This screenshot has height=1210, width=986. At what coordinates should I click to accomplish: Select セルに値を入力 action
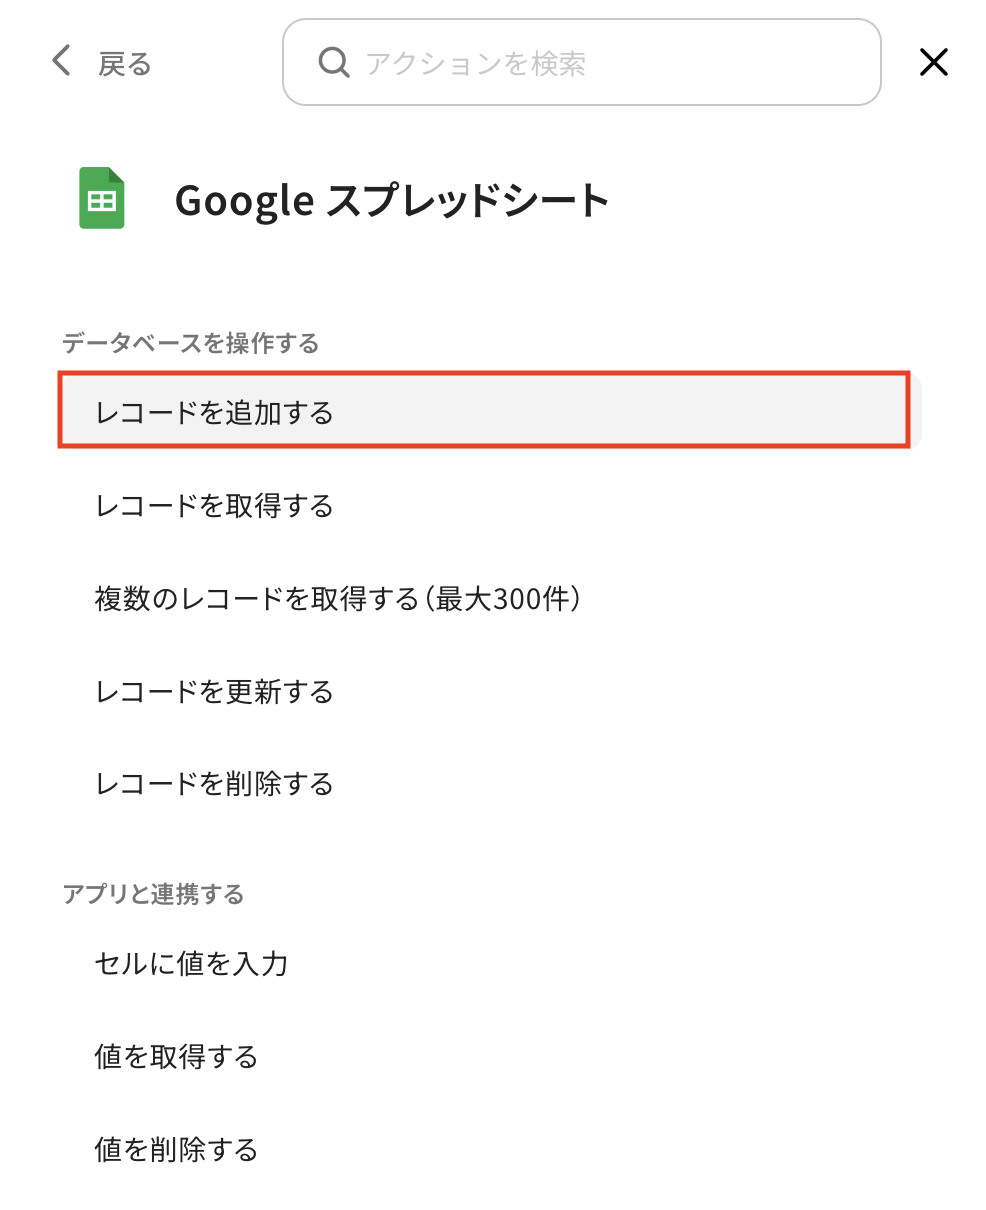[x=191, y=963]
